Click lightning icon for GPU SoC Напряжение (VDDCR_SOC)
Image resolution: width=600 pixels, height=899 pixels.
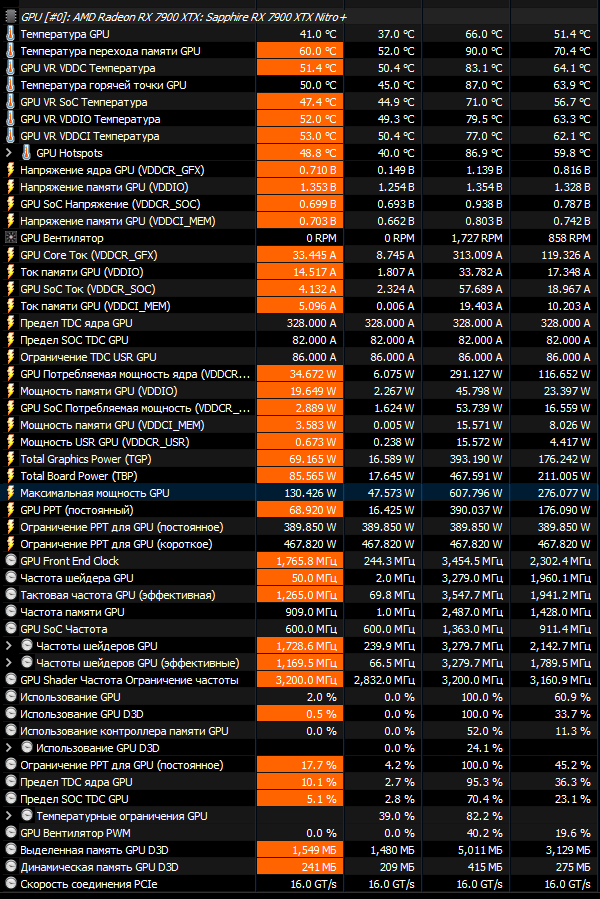(10, 204)
